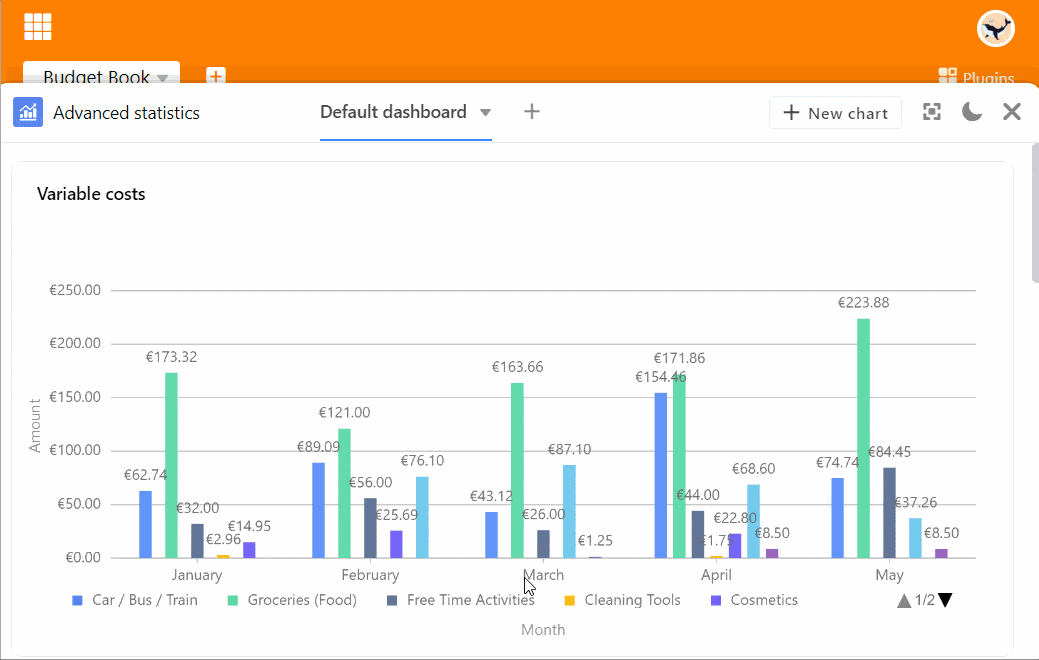Toggle Groceries (Food) legend series
1039x660 pixels.
click(292, 600)
